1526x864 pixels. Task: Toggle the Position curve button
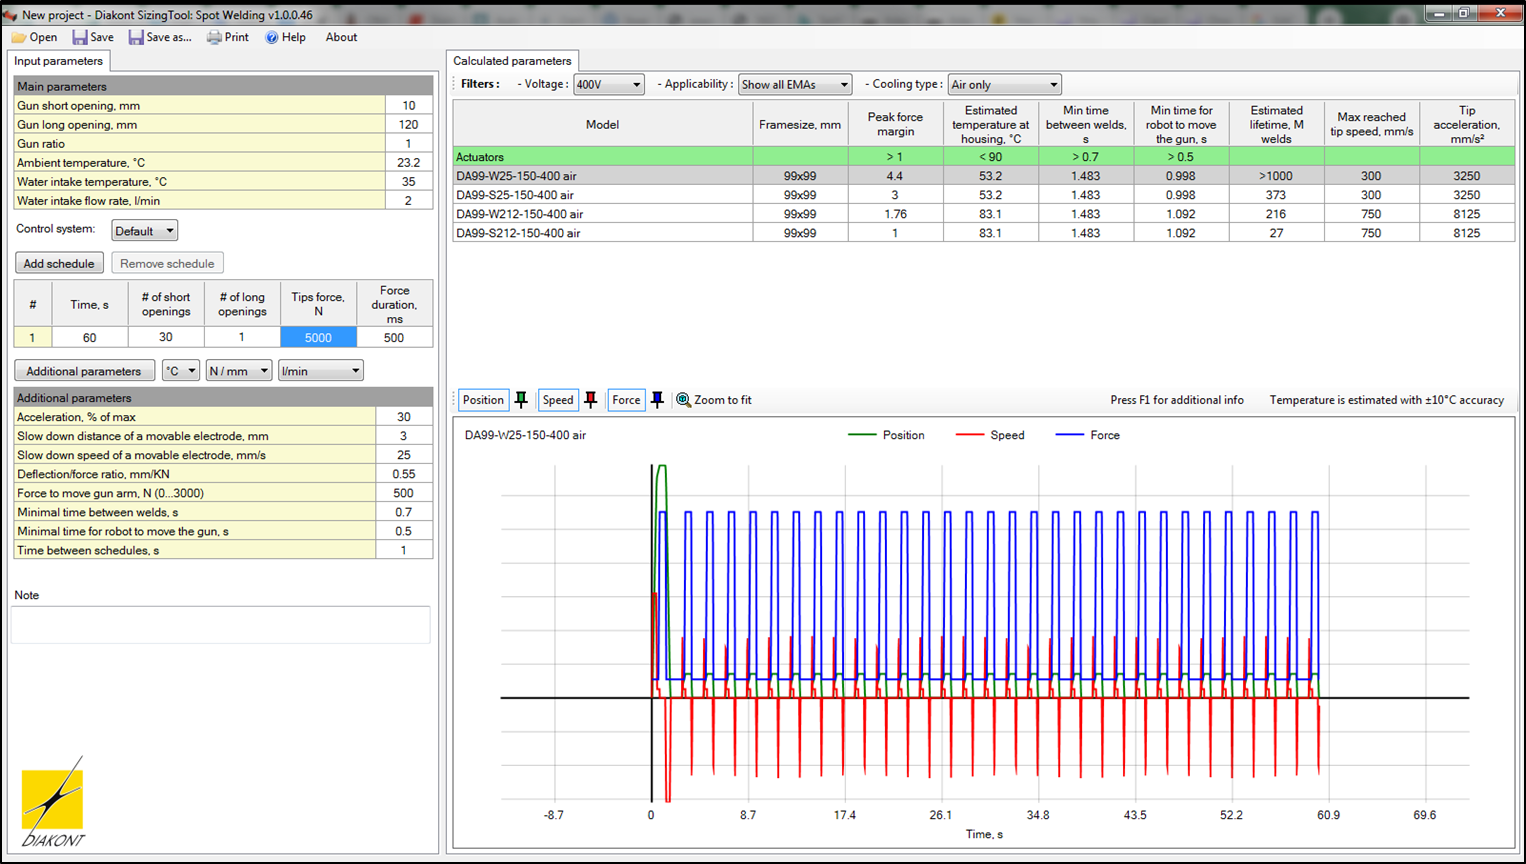483,400
